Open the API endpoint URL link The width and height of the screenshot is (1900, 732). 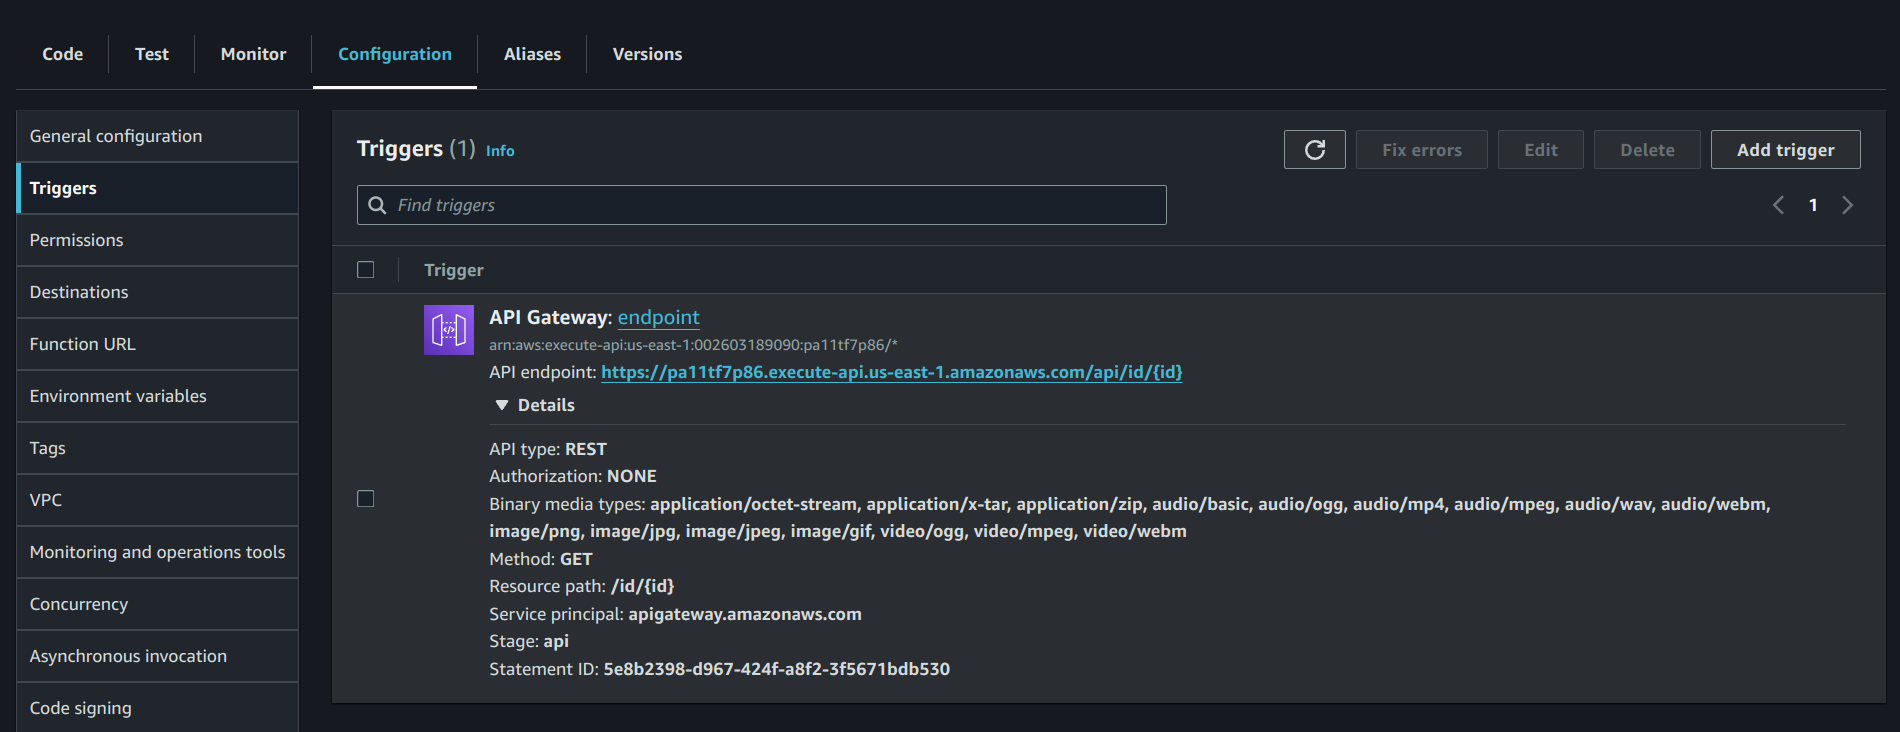[891, 372]
